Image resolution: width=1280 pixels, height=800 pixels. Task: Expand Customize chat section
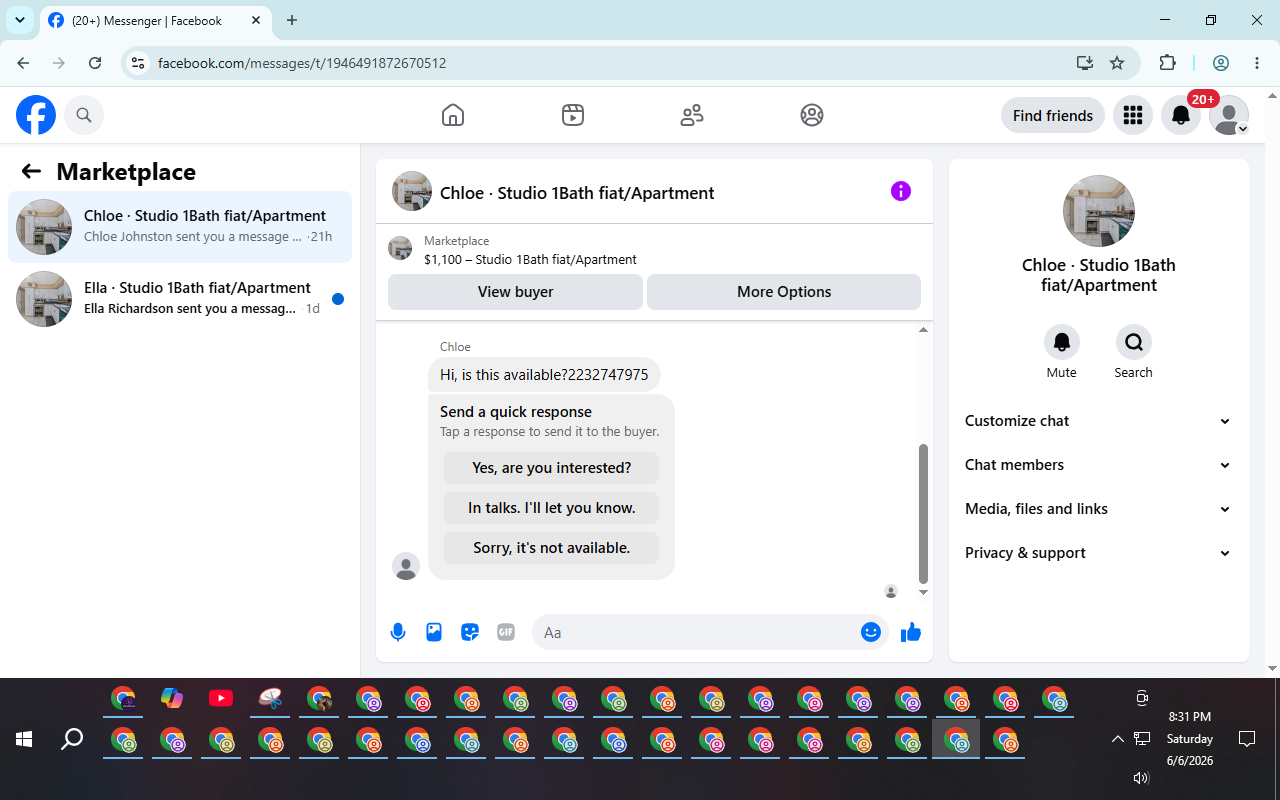1098,421
